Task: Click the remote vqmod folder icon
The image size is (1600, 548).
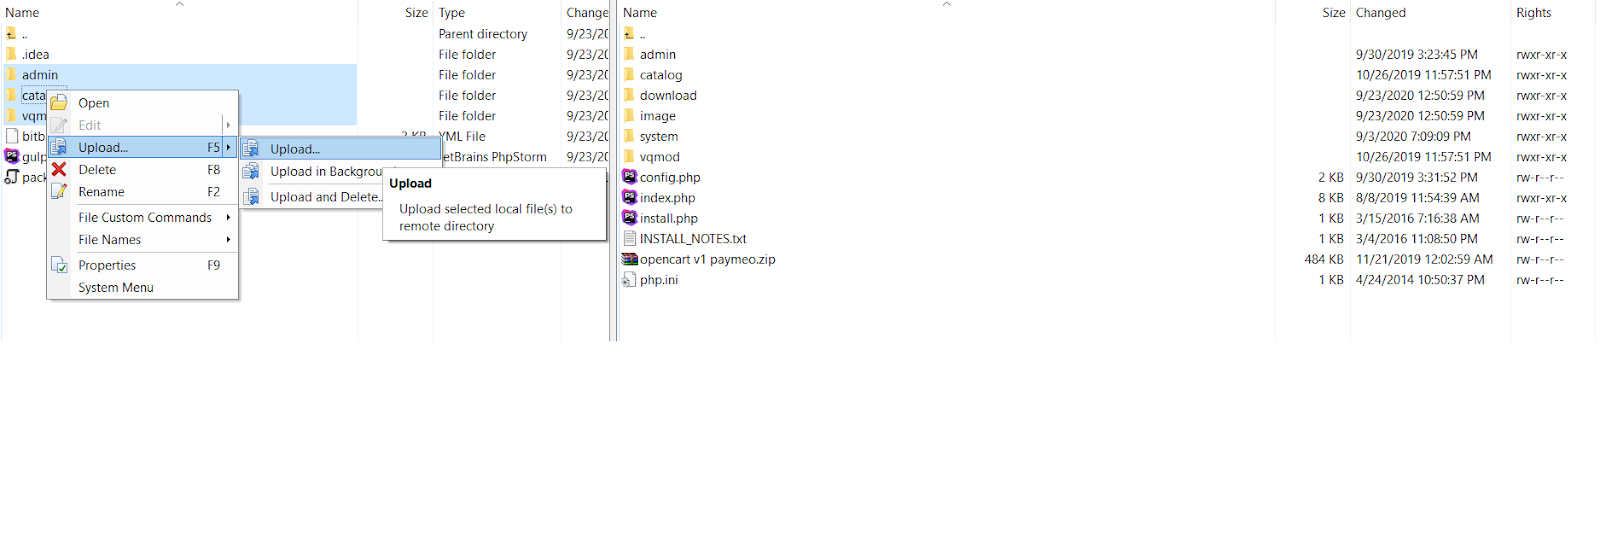Action: point(629,157)
